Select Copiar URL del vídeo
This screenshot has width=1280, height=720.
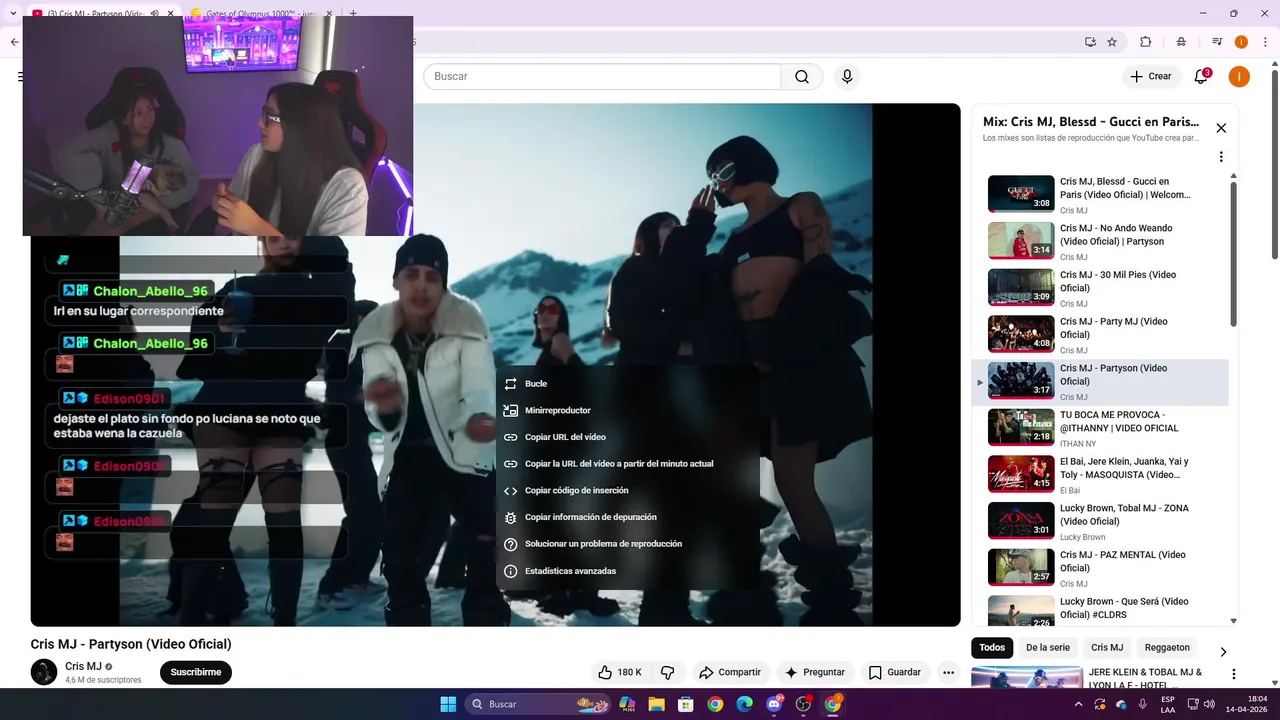(x=627, y=437)
